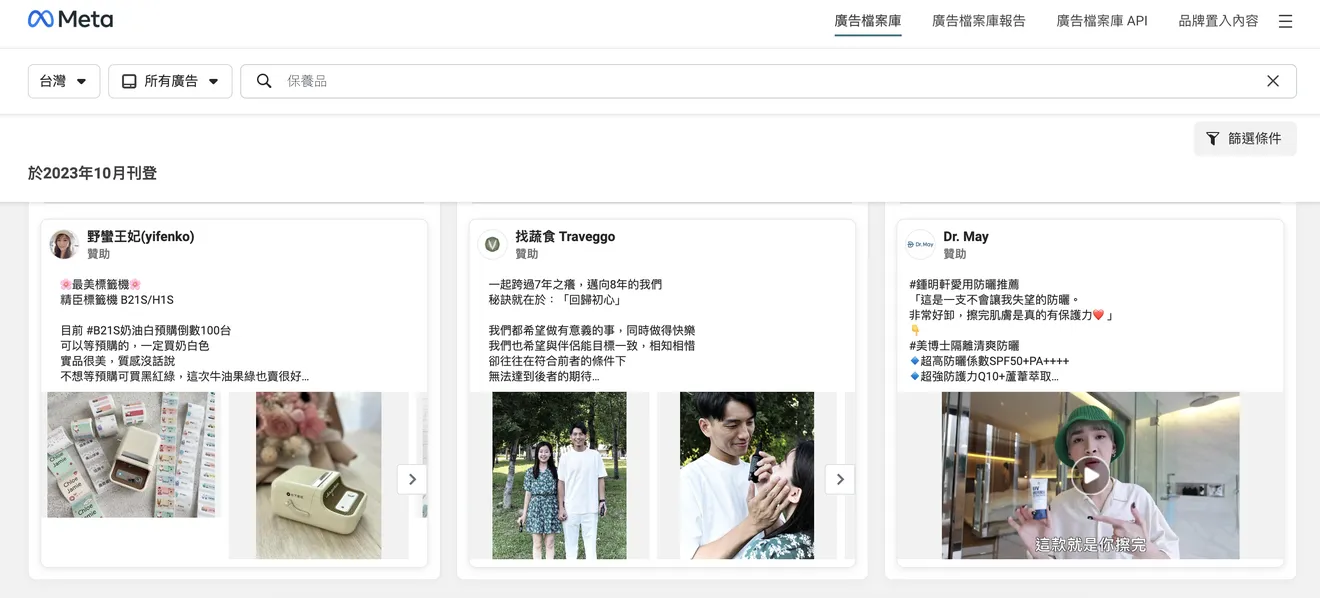The height and width of the screenshot is (598, 1320).
Task: Click the 於2023年10月刊登 heading
Action: point(92,174)
